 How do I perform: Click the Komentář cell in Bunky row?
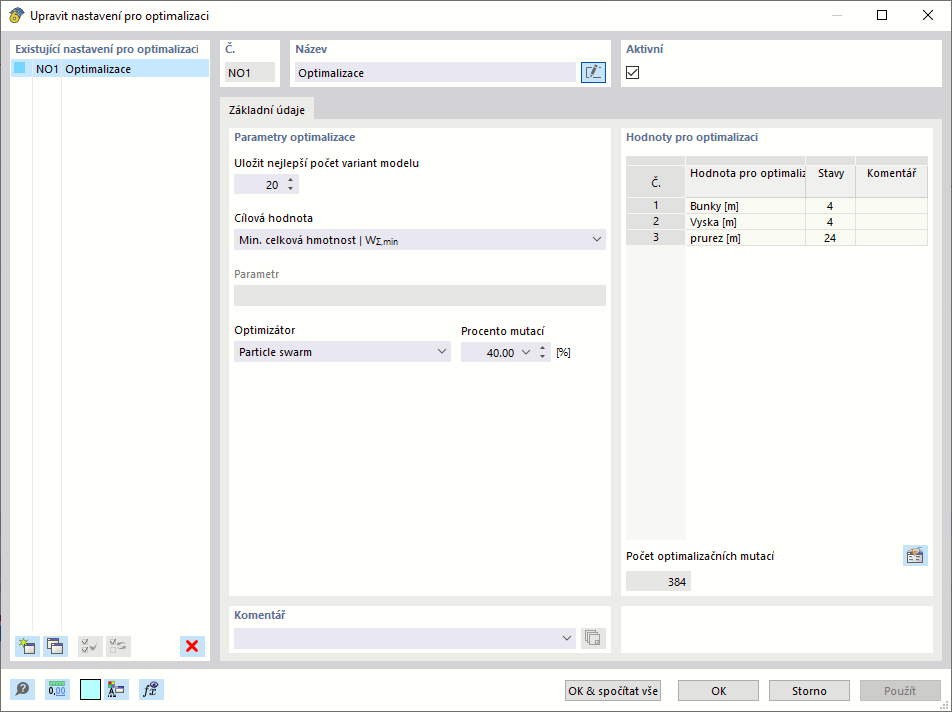[x=891, y=206]
